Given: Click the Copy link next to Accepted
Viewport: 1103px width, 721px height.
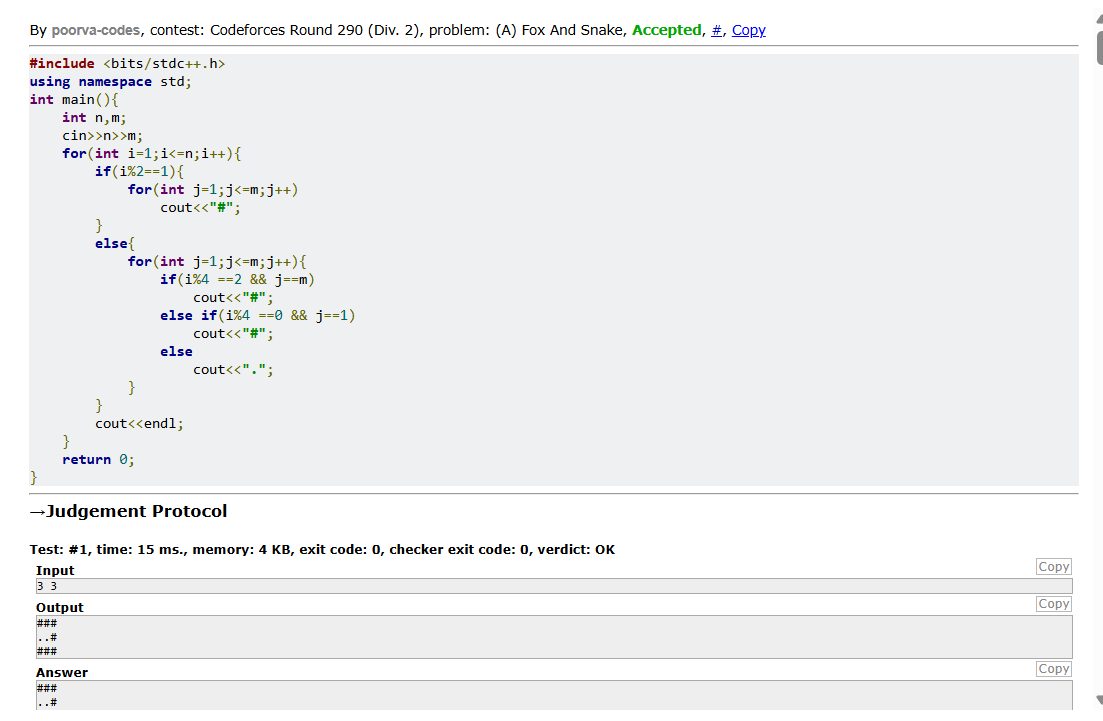Looking at the screenshot, I should tap(748, 30).
